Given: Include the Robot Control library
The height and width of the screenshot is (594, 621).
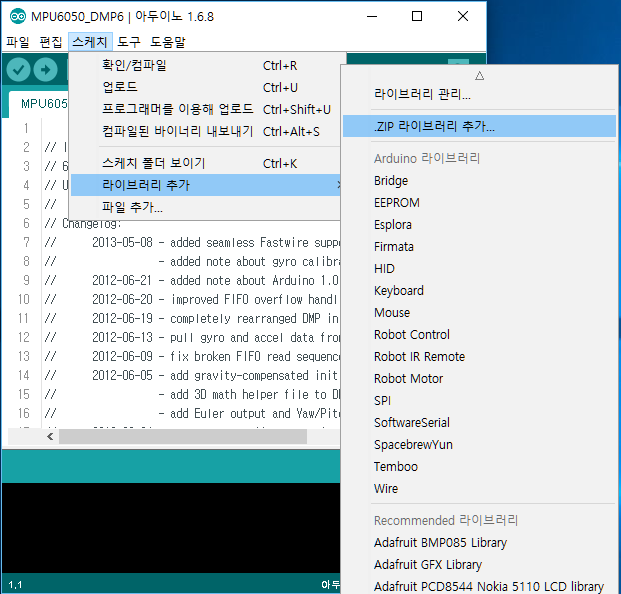Looking at the screenshot, I should pyautogui.click(x=479, y=335).
